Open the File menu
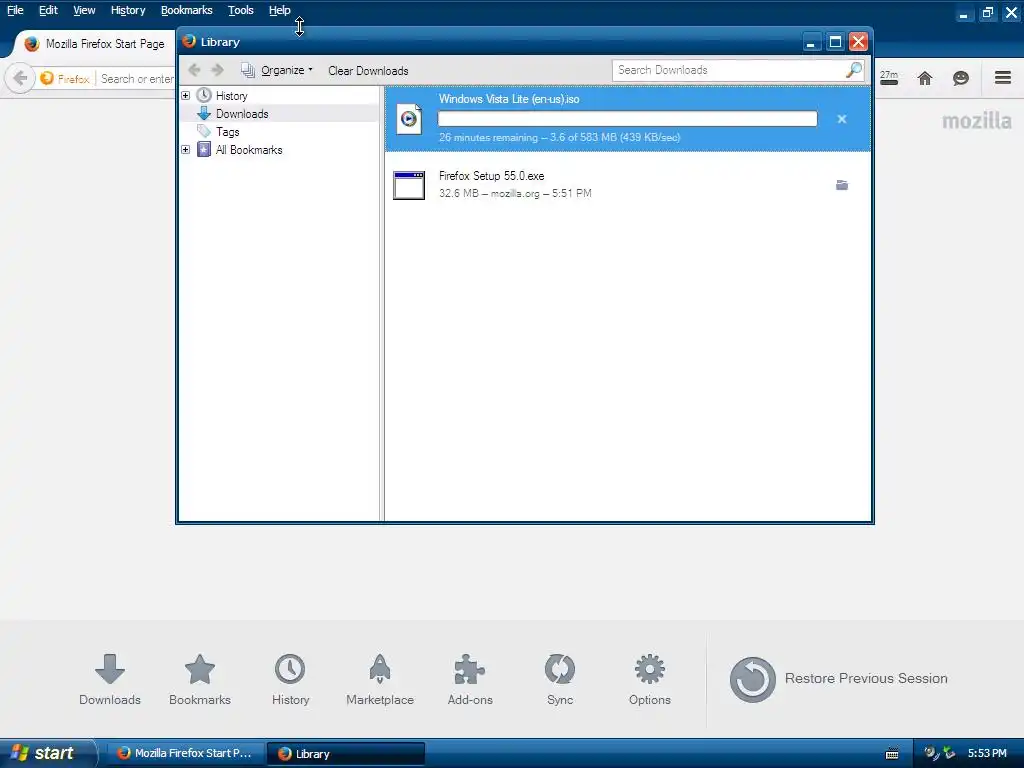The height and width of the screenshot is (768, 1024). tap(15, 10)
